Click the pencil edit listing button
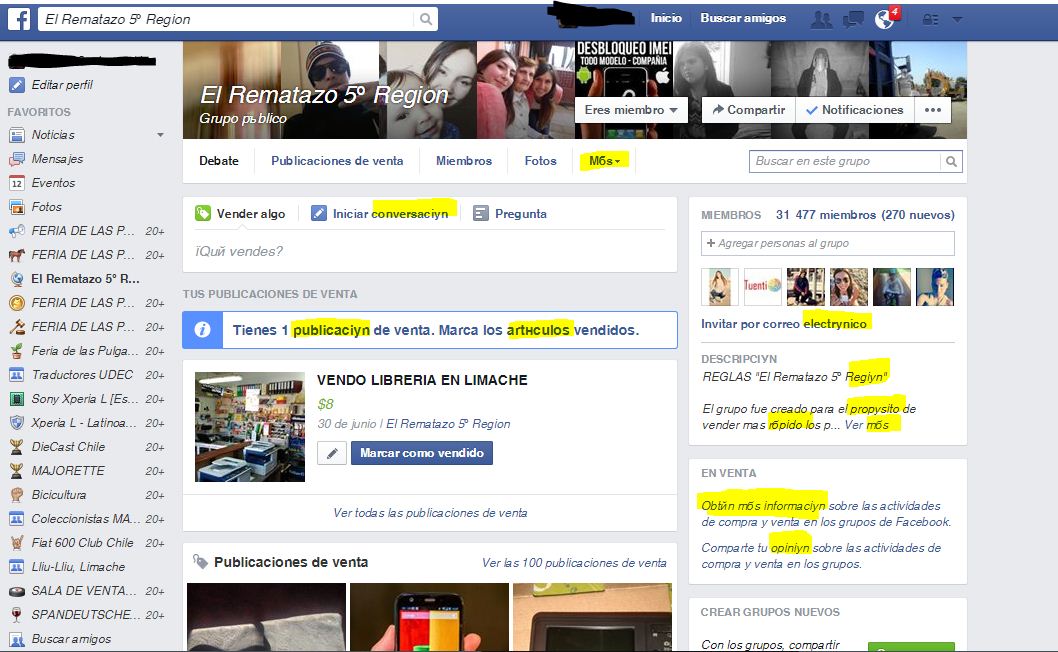 point(332,453)
